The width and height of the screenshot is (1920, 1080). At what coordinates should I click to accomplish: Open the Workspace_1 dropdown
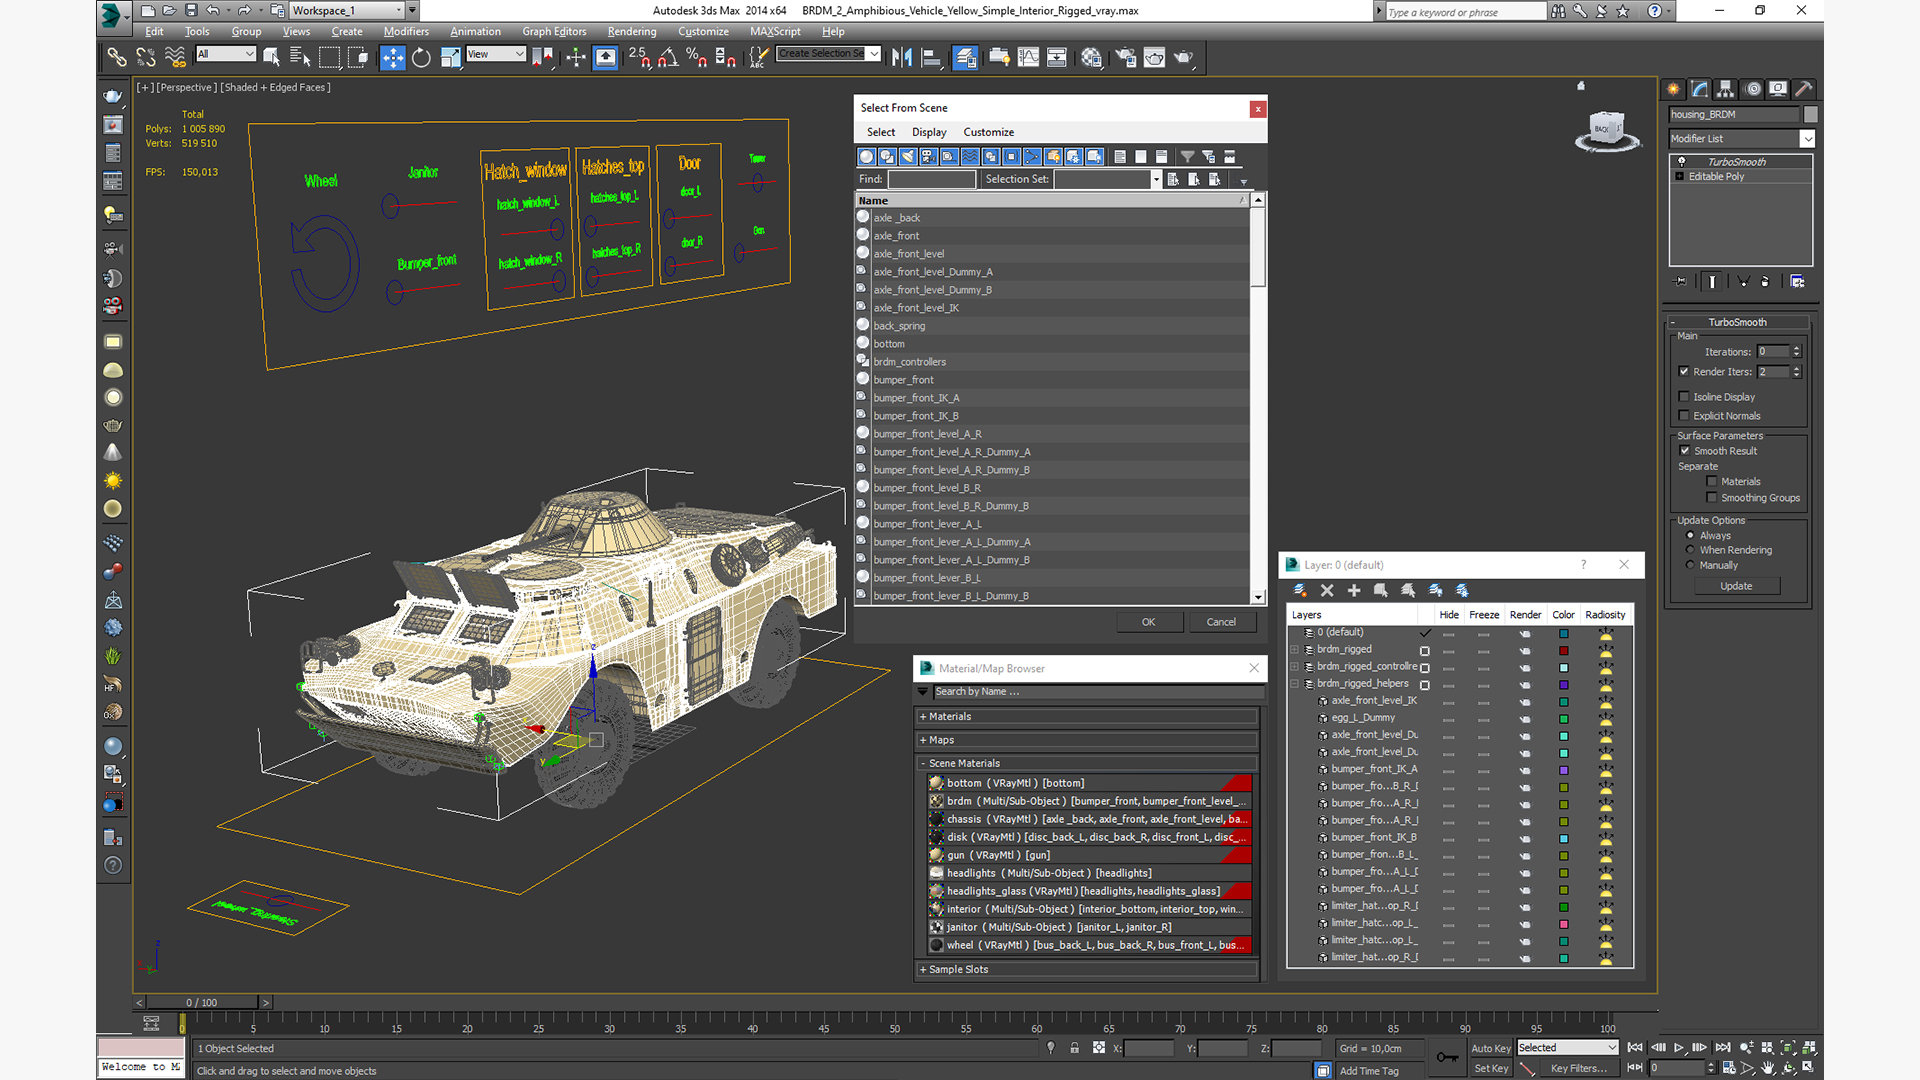pos(347,10)
